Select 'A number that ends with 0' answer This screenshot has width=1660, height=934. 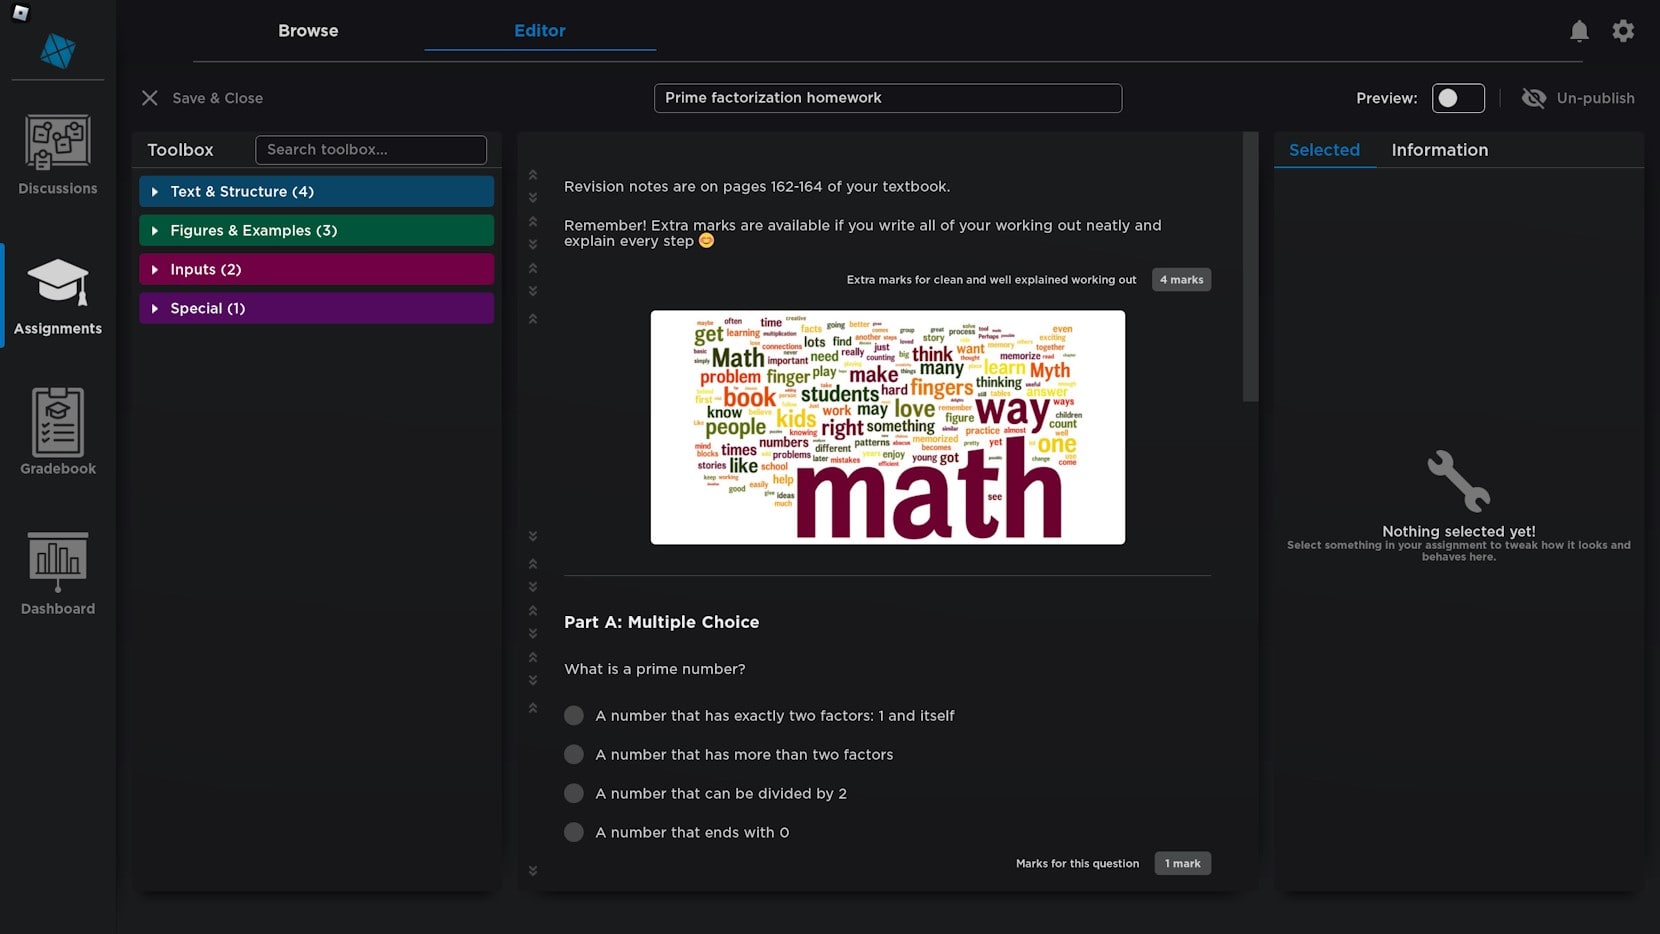[574, 833]
